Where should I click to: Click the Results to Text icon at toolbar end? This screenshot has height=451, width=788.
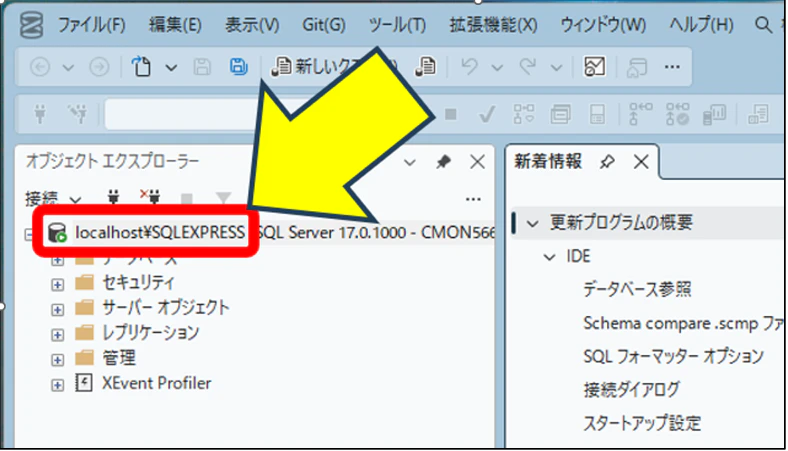(x=758, y=114)
